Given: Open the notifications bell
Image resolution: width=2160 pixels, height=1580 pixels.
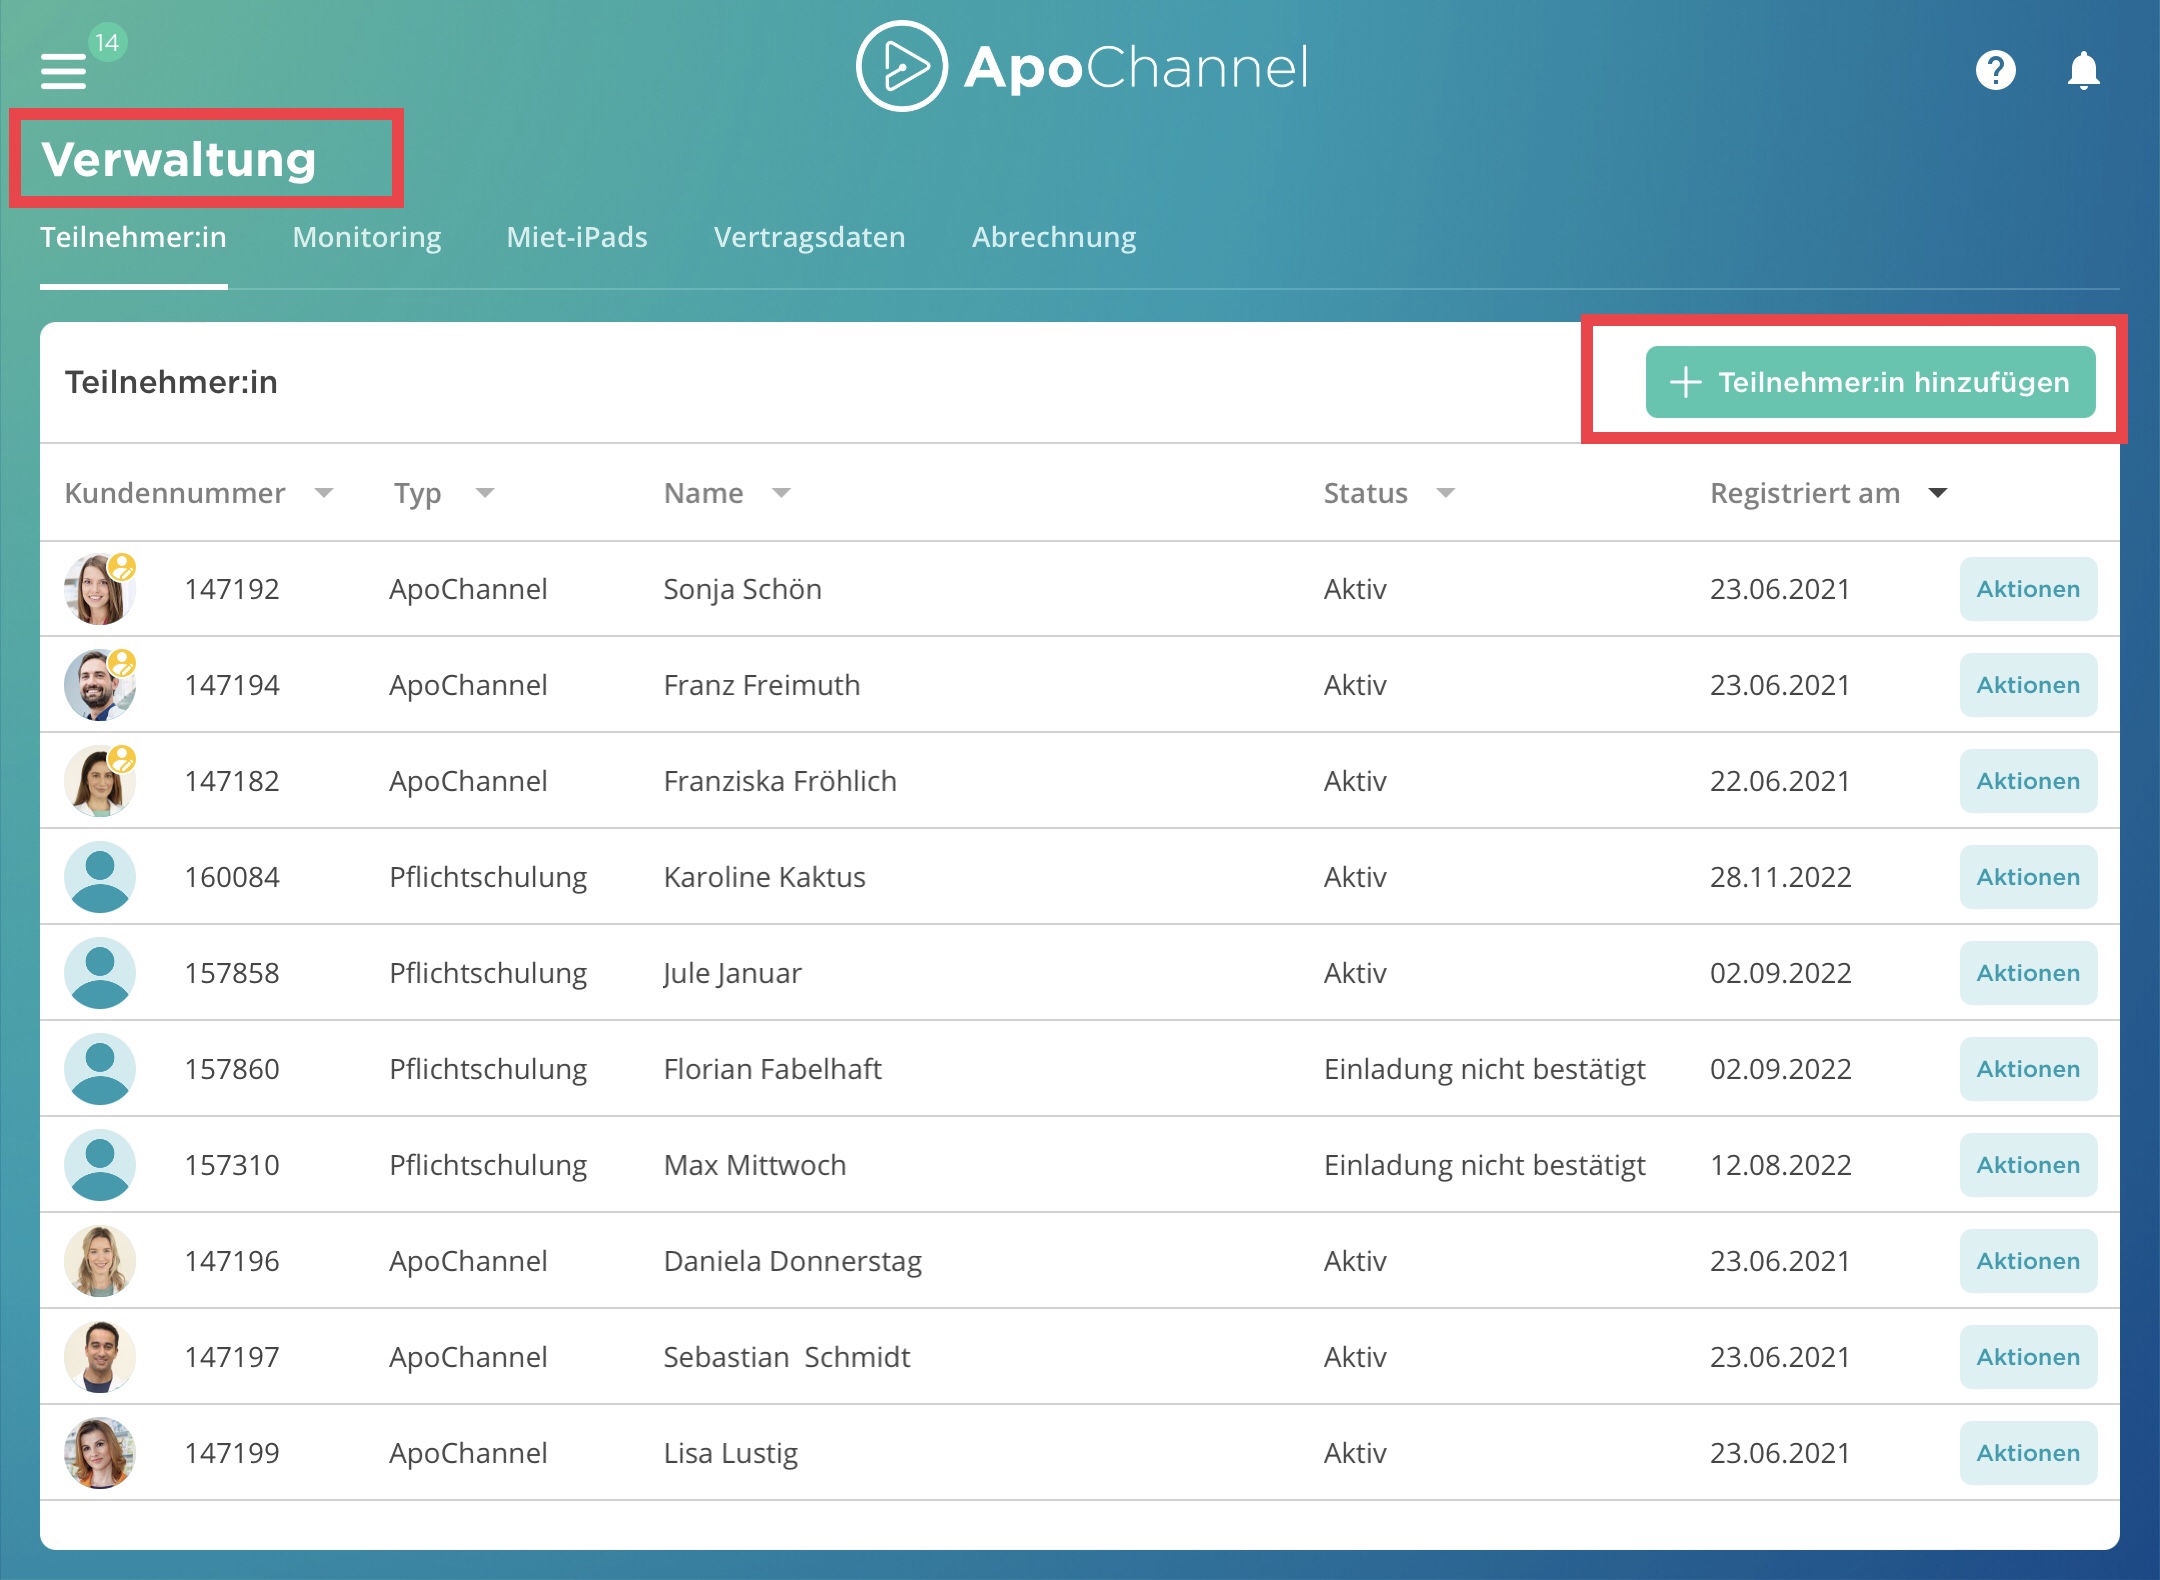Looking at the screenshot, I should [x=2084, y=70].
